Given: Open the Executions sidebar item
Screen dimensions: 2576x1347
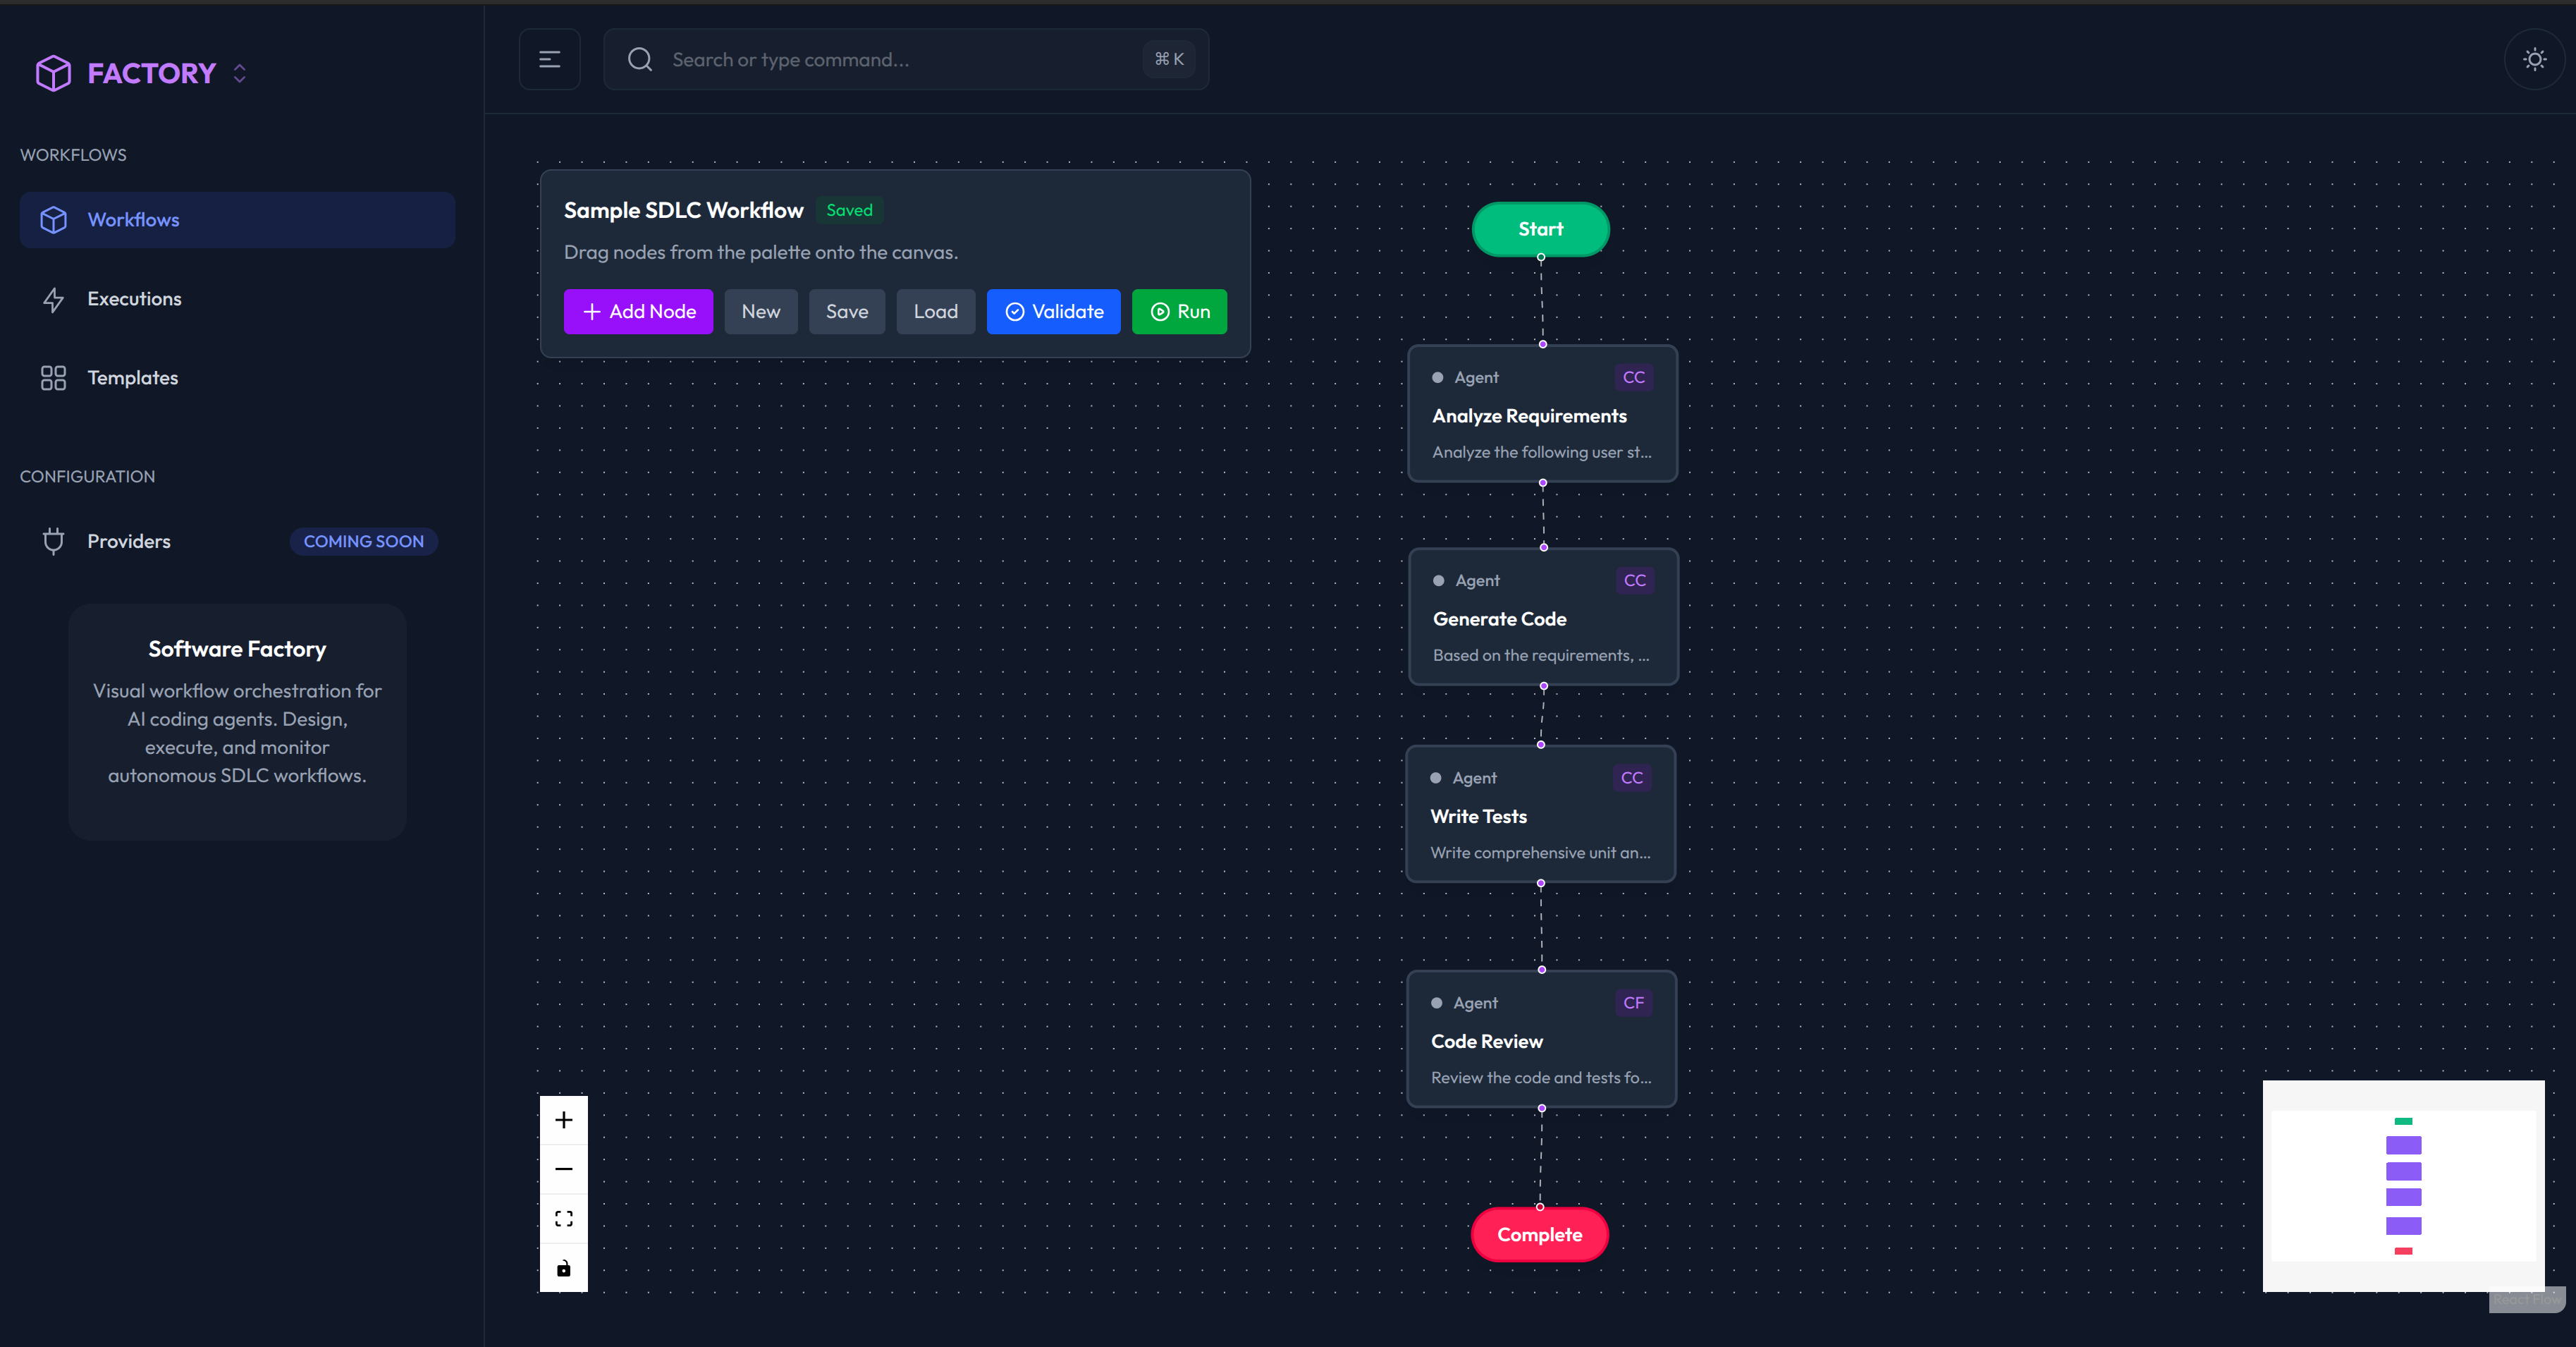Looking at the screenshot, I should (x=134, y=299).
